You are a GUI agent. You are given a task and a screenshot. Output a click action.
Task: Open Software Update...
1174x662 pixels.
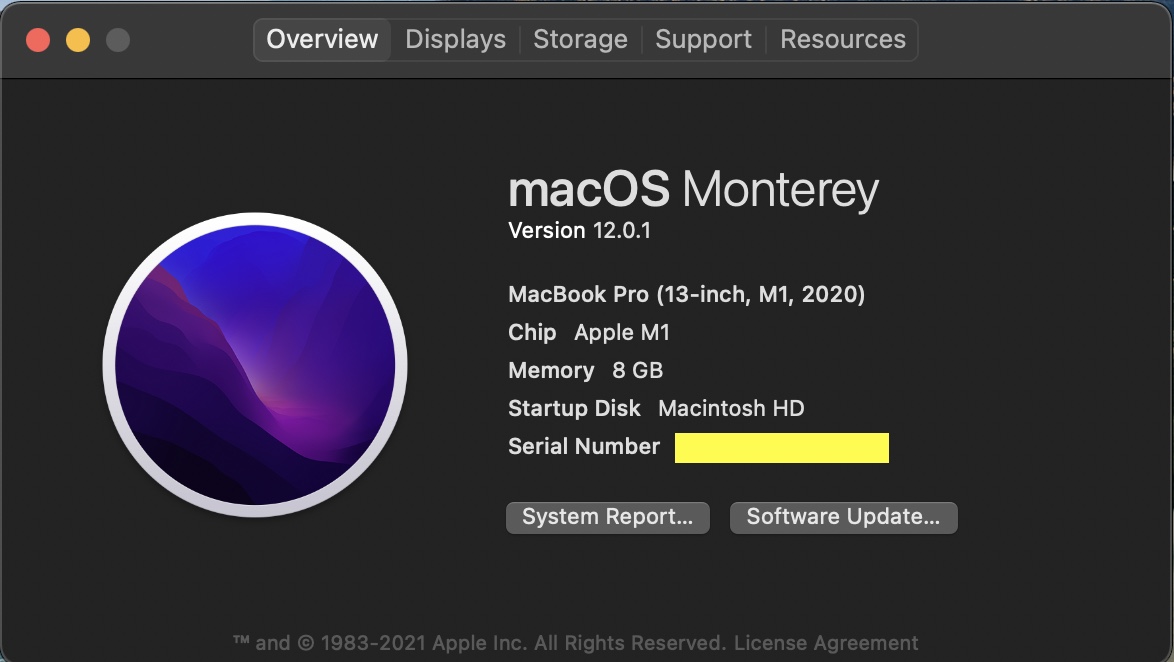point(843,517)
